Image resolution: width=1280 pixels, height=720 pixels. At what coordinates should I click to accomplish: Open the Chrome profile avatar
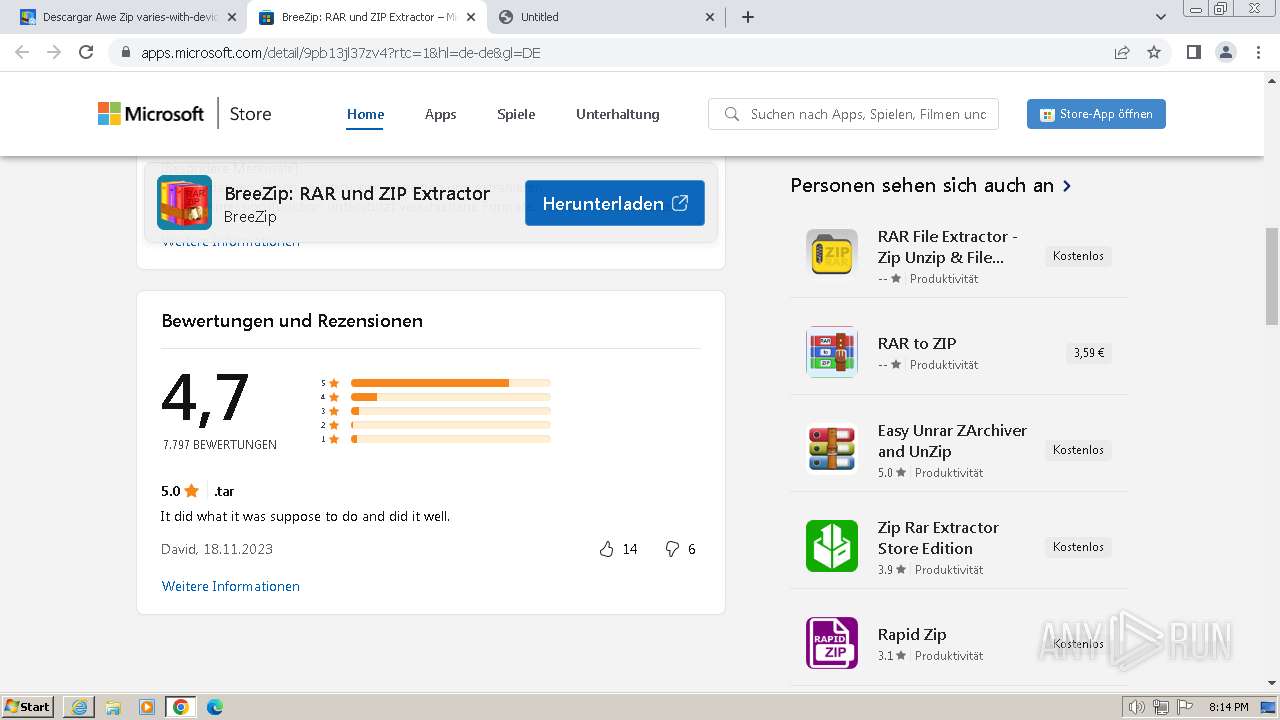1225,52
